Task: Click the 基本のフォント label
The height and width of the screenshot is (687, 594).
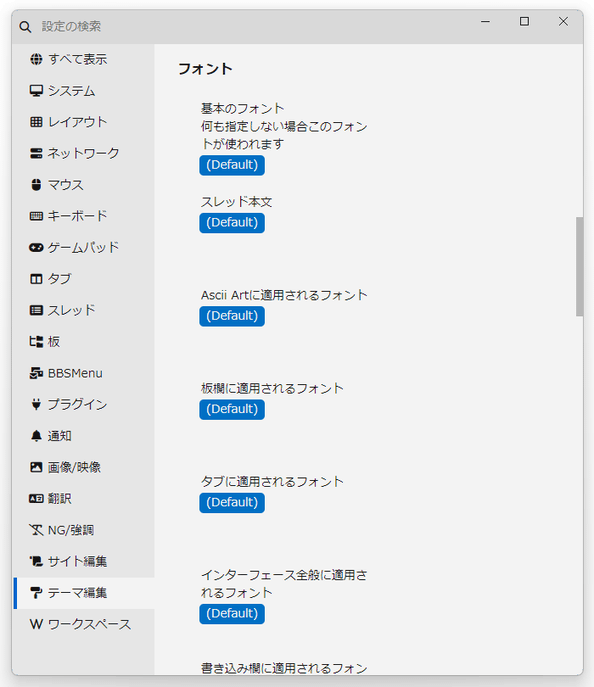Action: click(x=242, y=108)
